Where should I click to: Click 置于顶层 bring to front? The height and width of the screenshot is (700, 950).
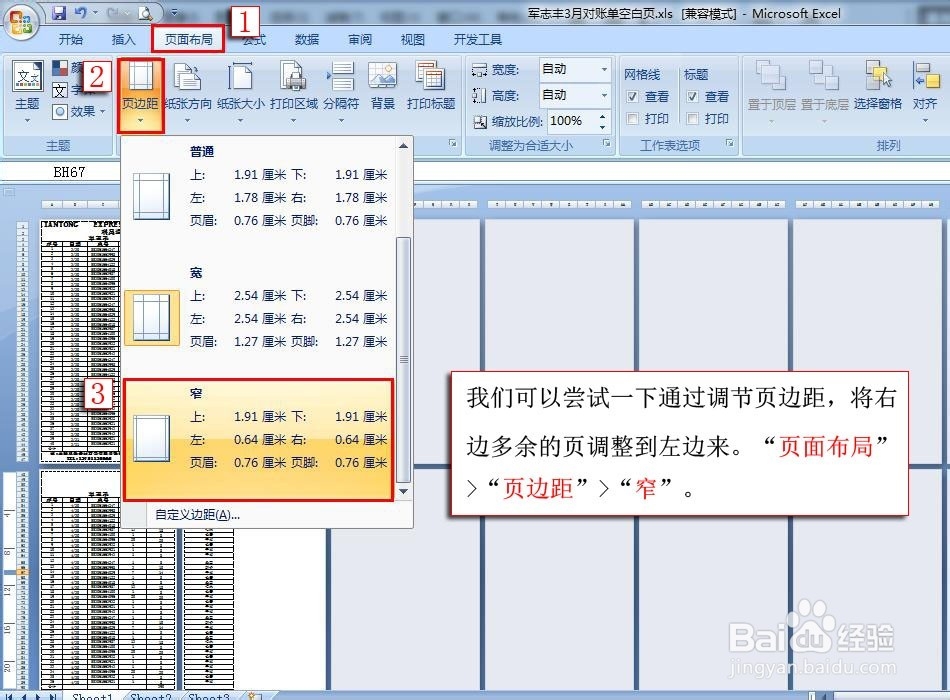click(x=771, y=92)
